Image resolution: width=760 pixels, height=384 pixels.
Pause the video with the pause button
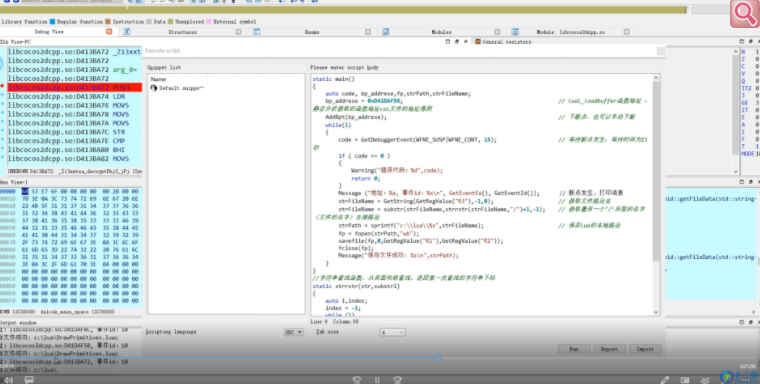[x=377, y=380]
